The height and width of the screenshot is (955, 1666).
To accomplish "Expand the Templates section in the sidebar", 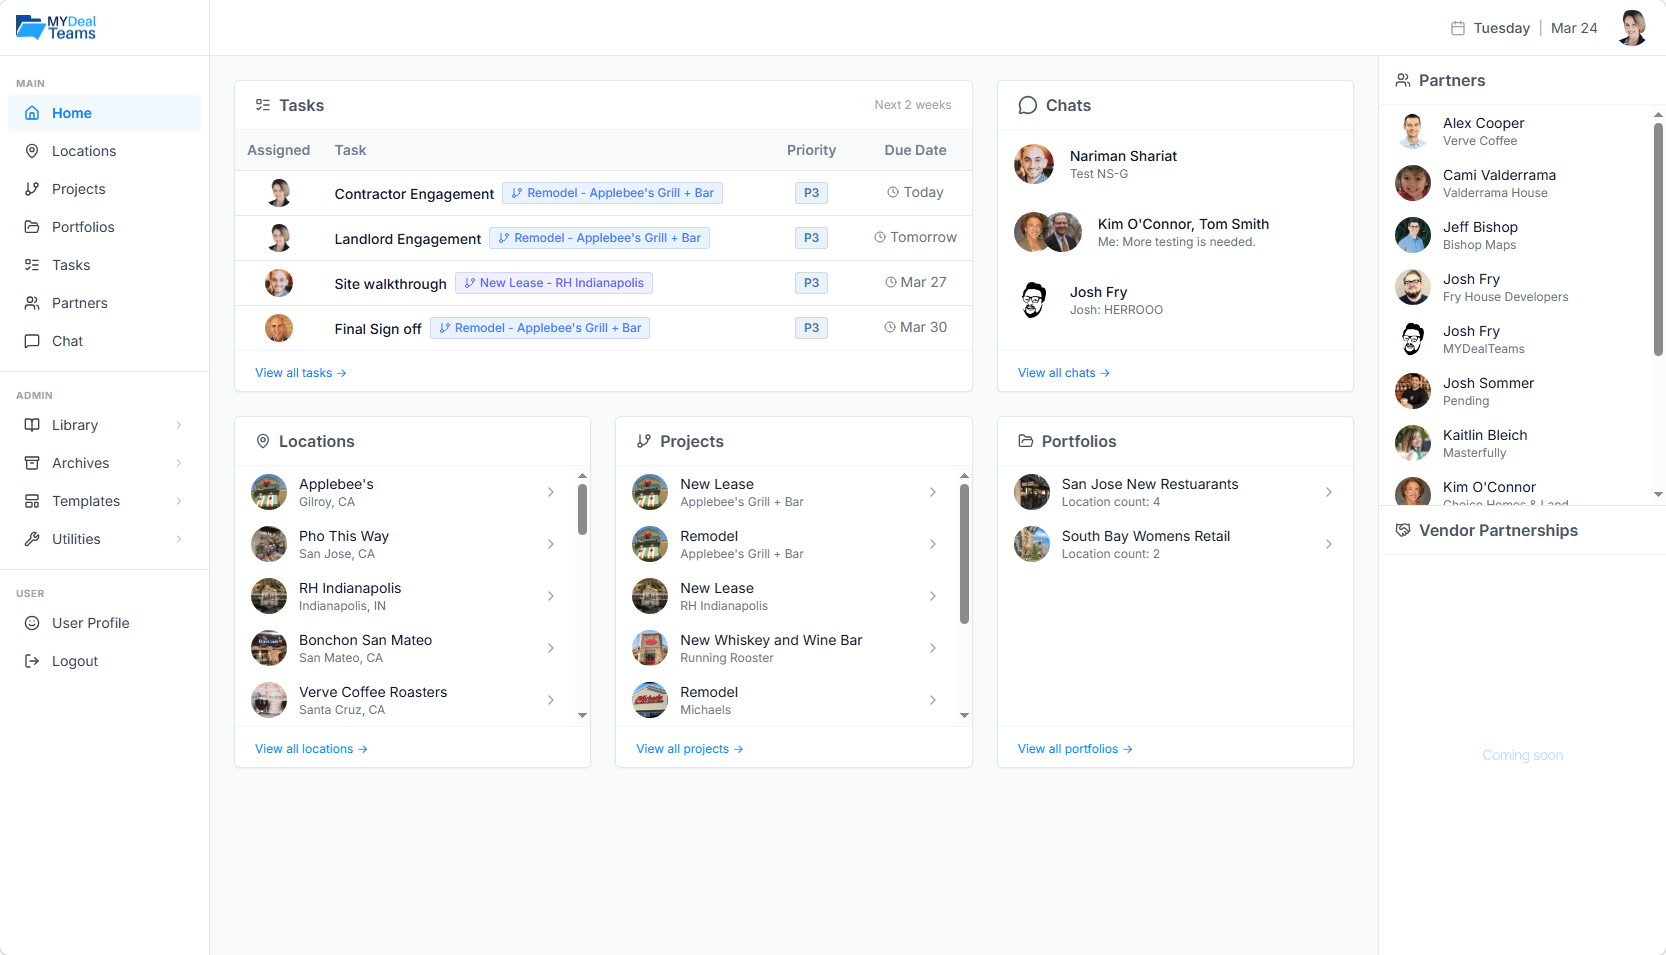I will click(x=33, y=501).
